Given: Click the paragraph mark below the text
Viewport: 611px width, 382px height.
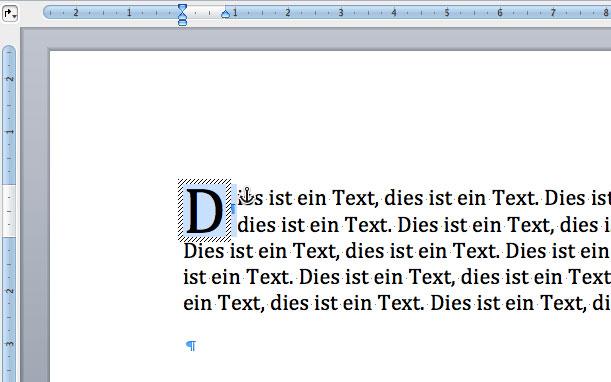Looking at the screenshot, I should tap(191, 345).
